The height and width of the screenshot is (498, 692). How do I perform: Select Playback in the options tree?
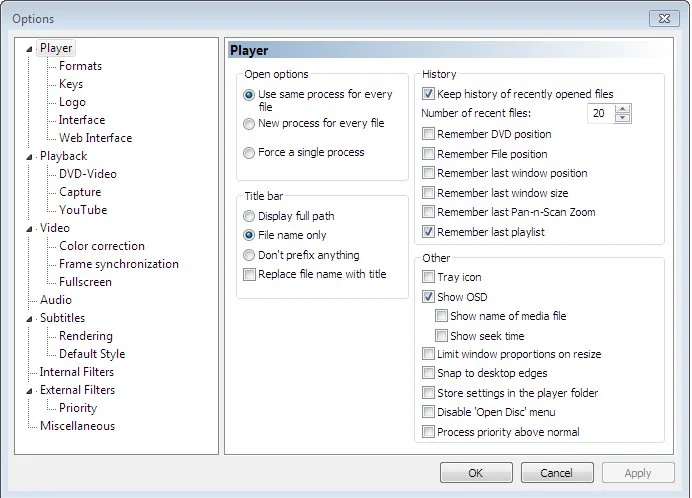63,156
